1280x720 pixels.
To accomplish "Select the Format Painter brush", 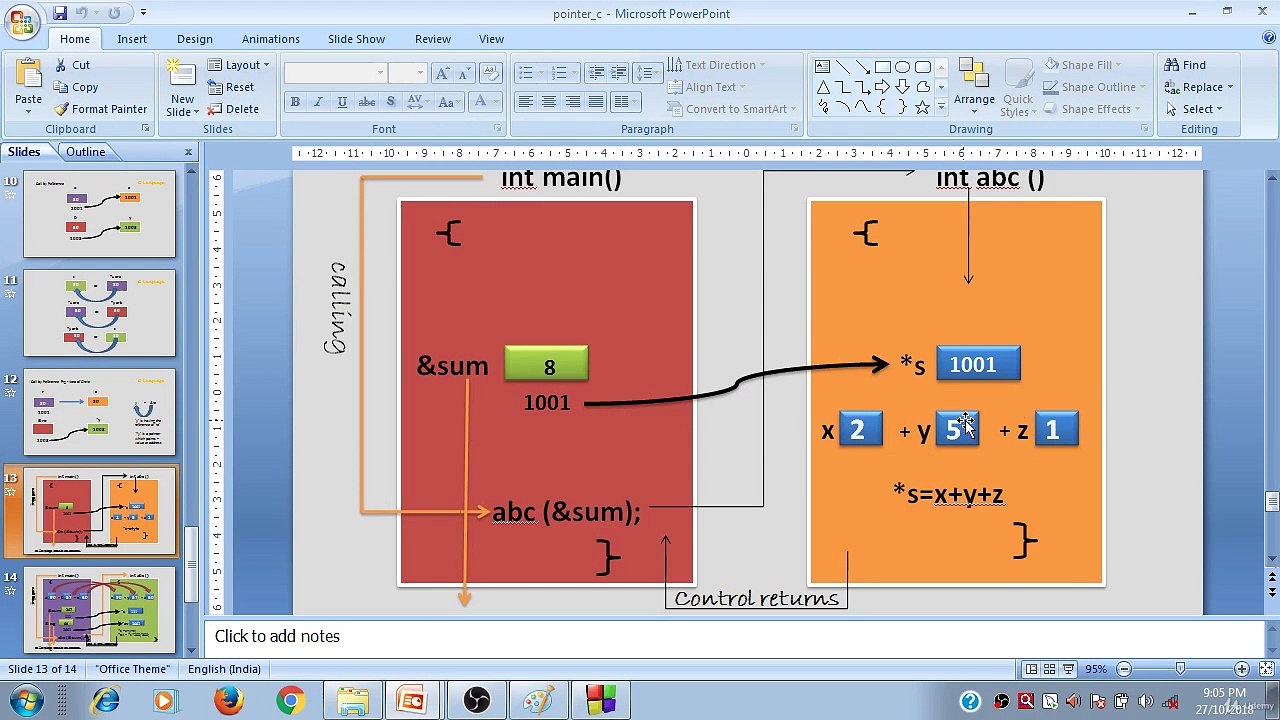I will tap(61, 109).
